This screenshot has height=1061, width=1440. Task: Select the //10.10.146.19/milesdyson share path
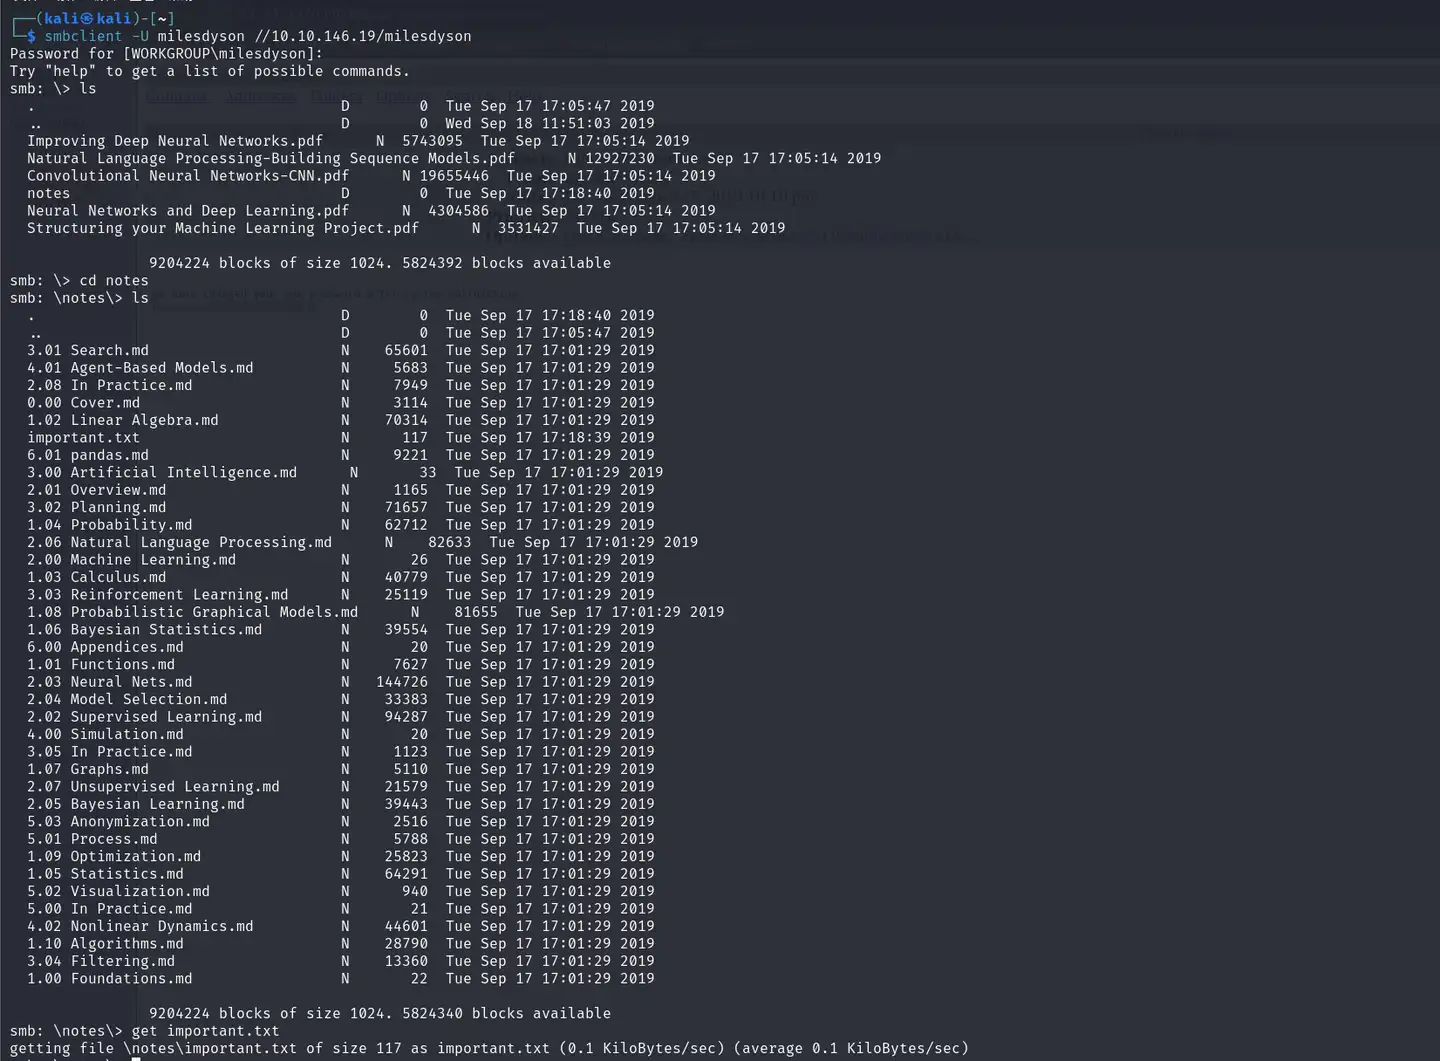click(x=363, y=36)
